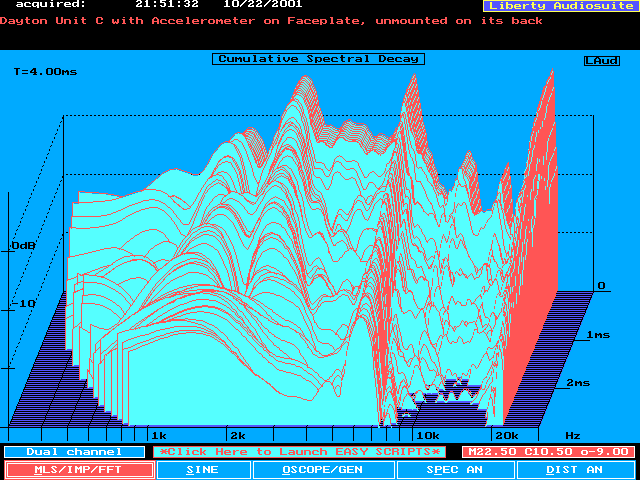Click the LAud logo box
The image size is (640, 480).
(x=601, y=61)
